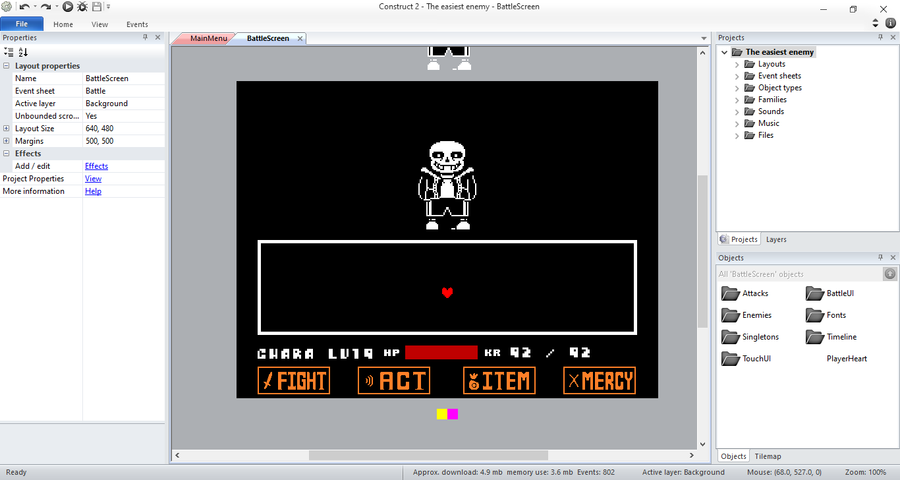Save the project with the floppy icon
Viewport: 900px width, 480px height.
tap(97, 7)
